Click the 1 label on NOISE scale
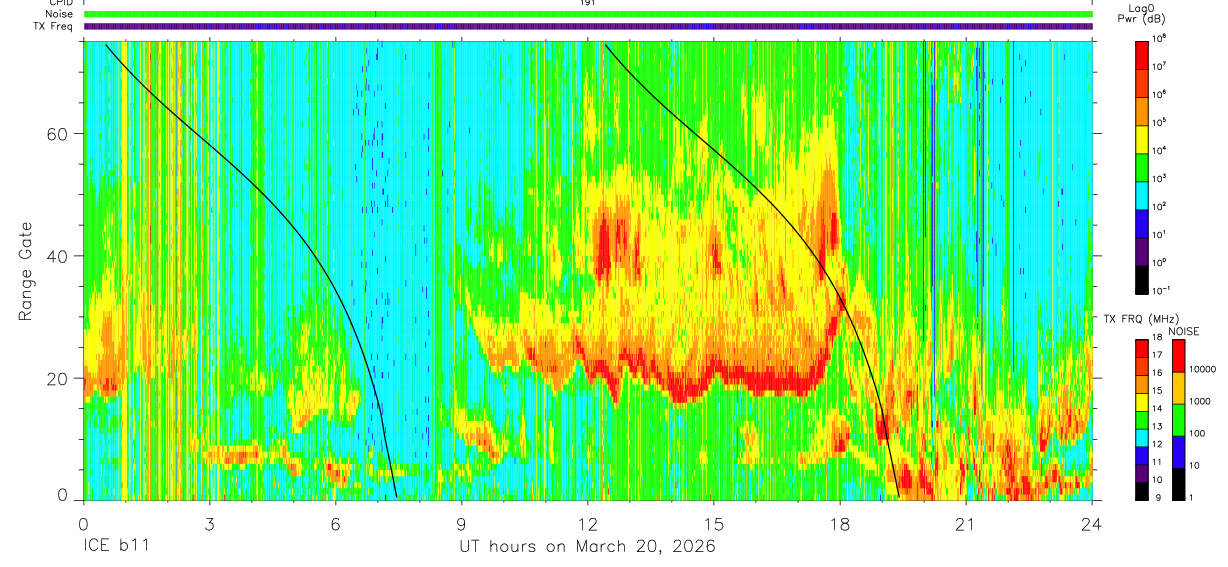This screenshot has height=567, width=1228. coord(1190,498)
